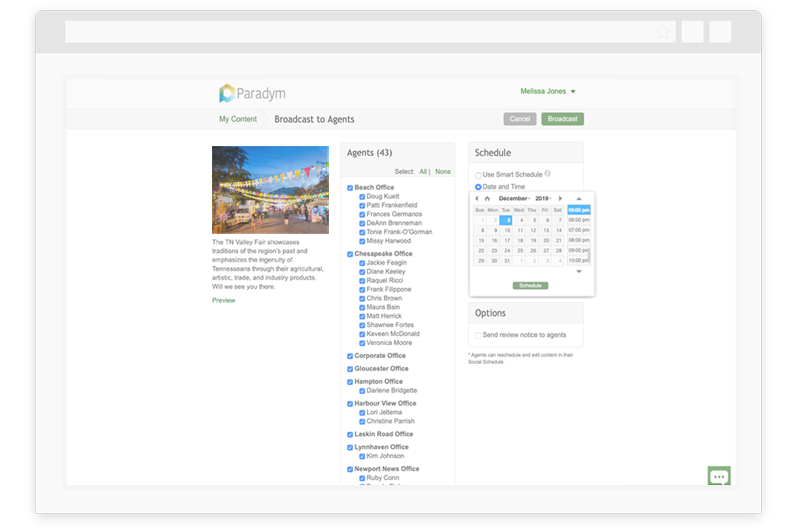The image size is (796, 531).
Task: Toggle Hampton Office checkbox
Action: [x=350, y=382]
